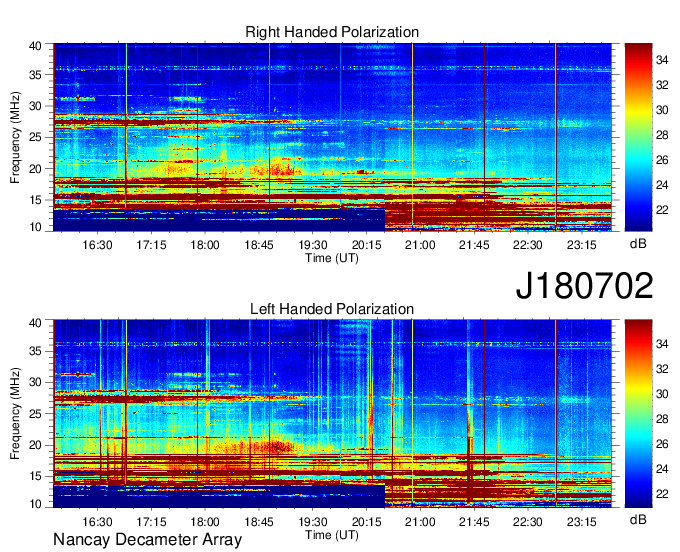Click the 30 MHz tick of Left Handed plot
Image resolution: width=680 pixels, height=552 pixels.
35,382
